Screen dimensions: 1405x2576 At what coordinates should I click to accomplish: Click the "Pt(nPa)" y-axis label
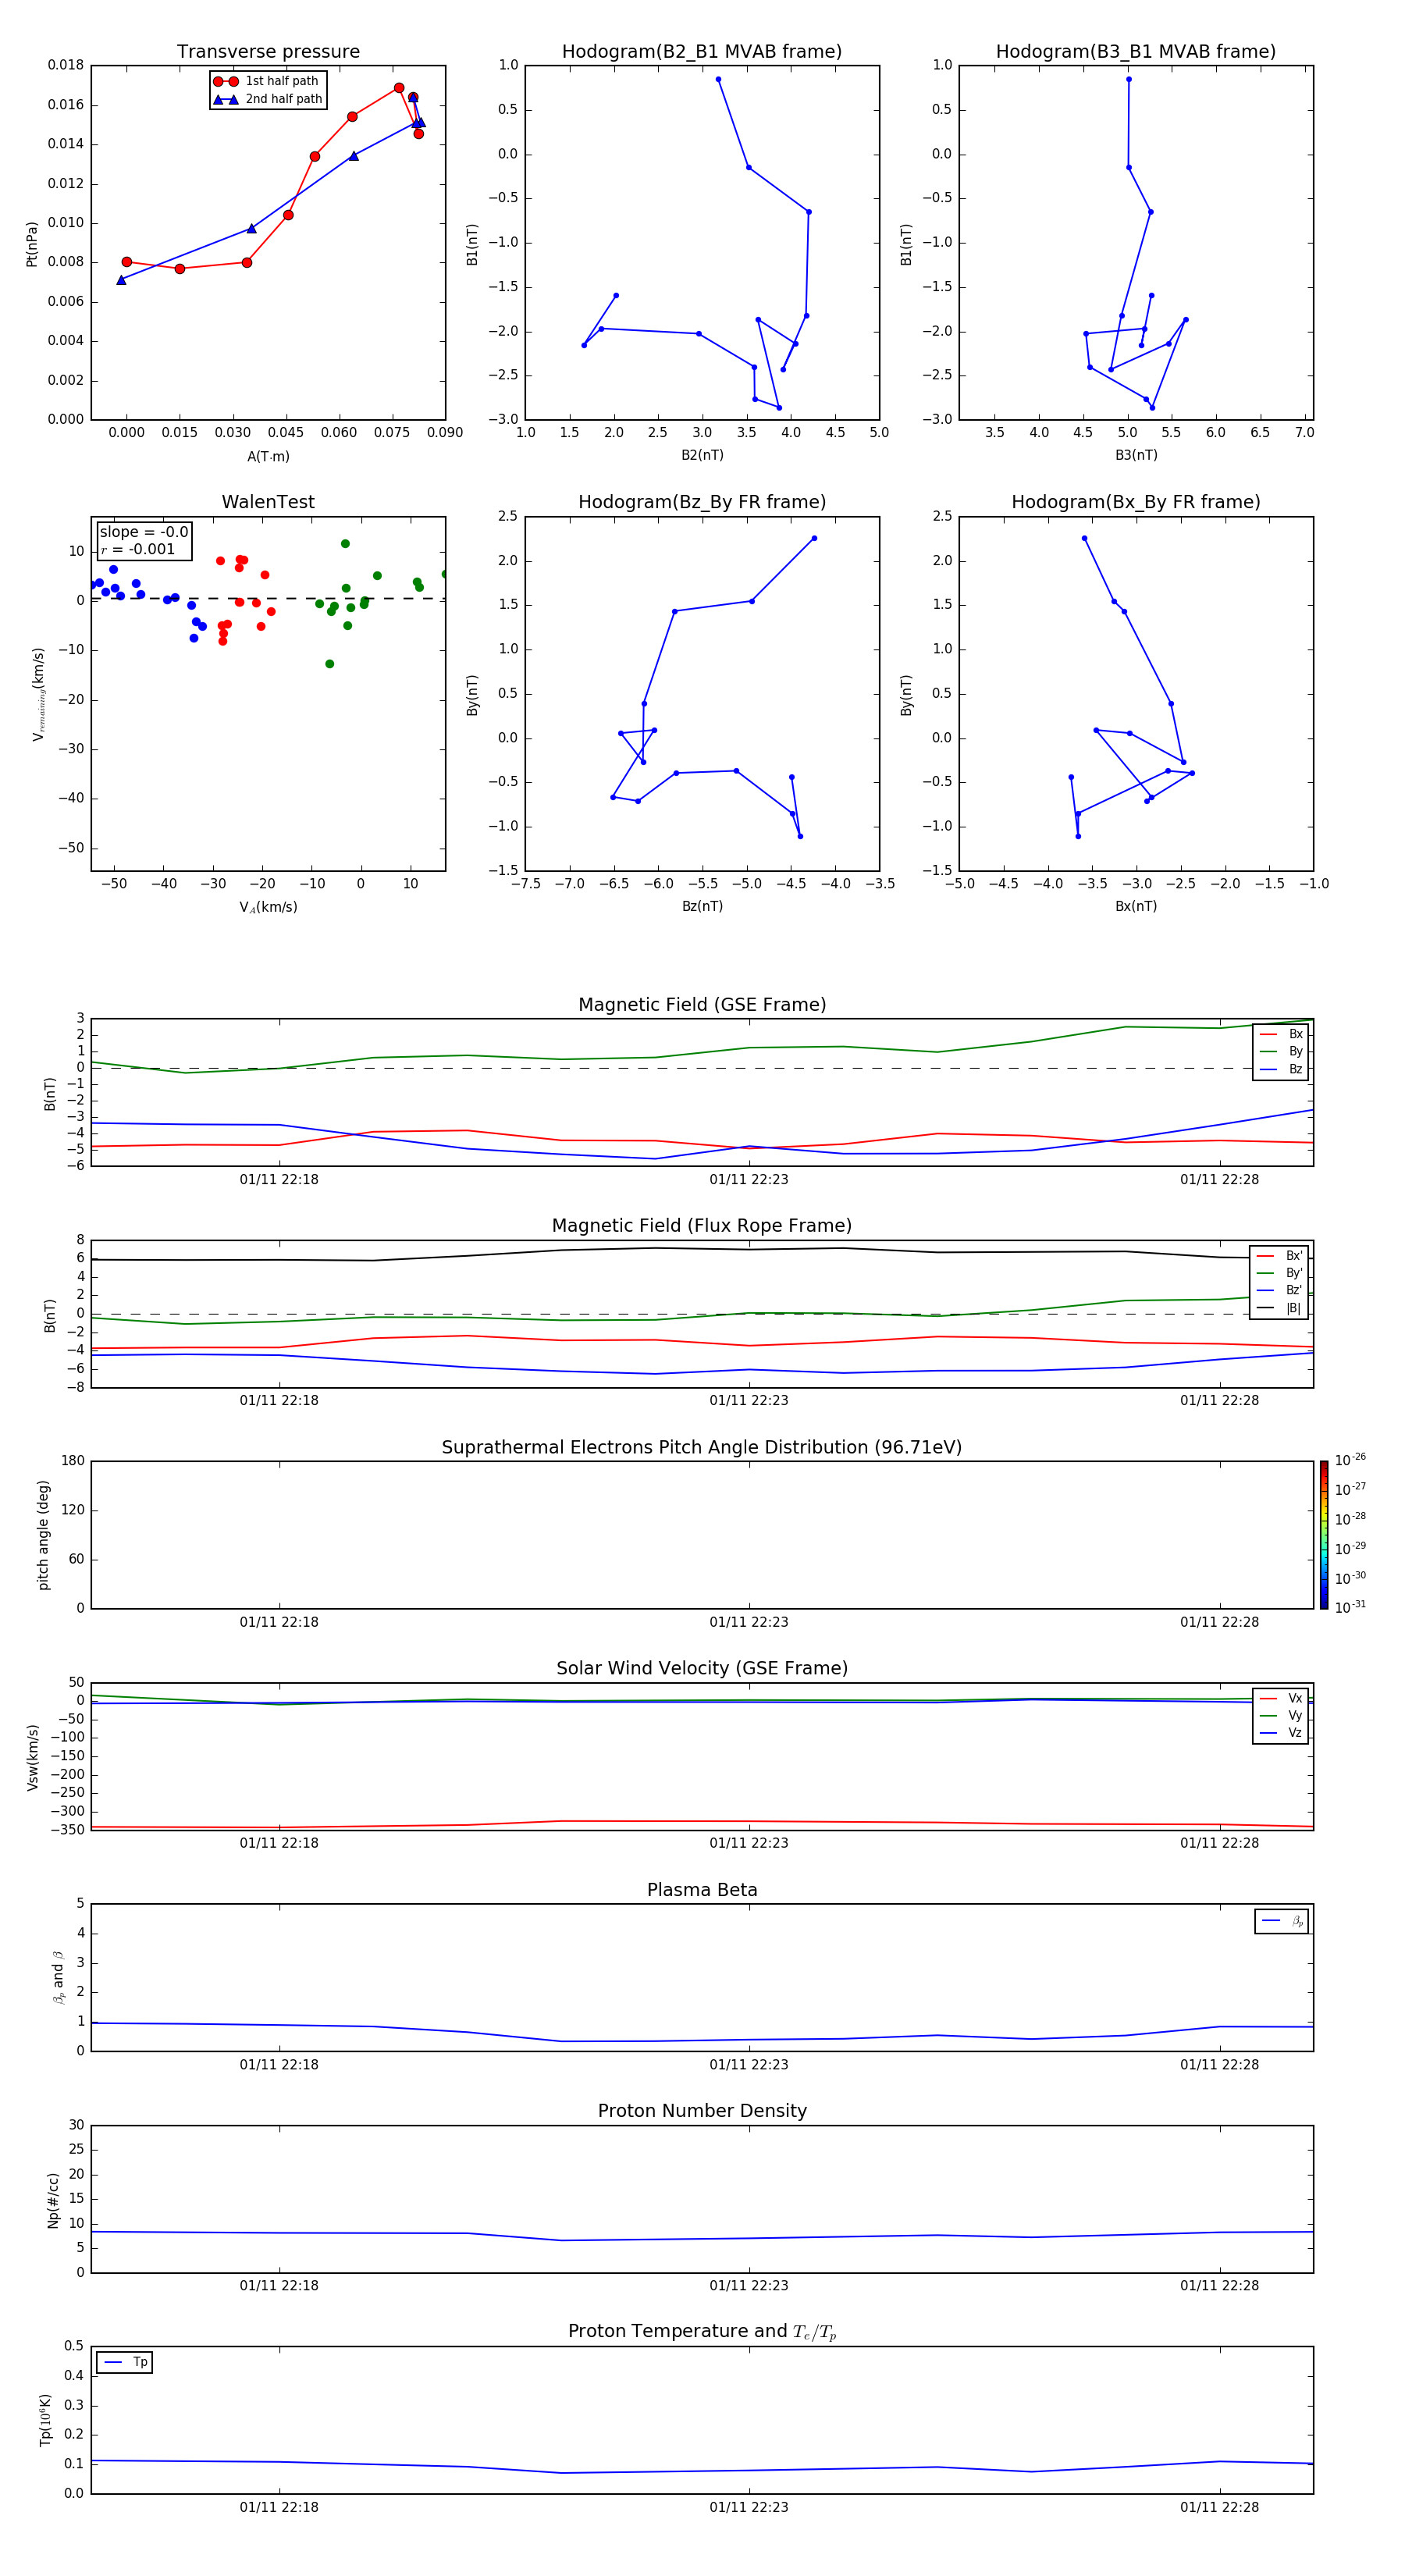pos(32,243)
